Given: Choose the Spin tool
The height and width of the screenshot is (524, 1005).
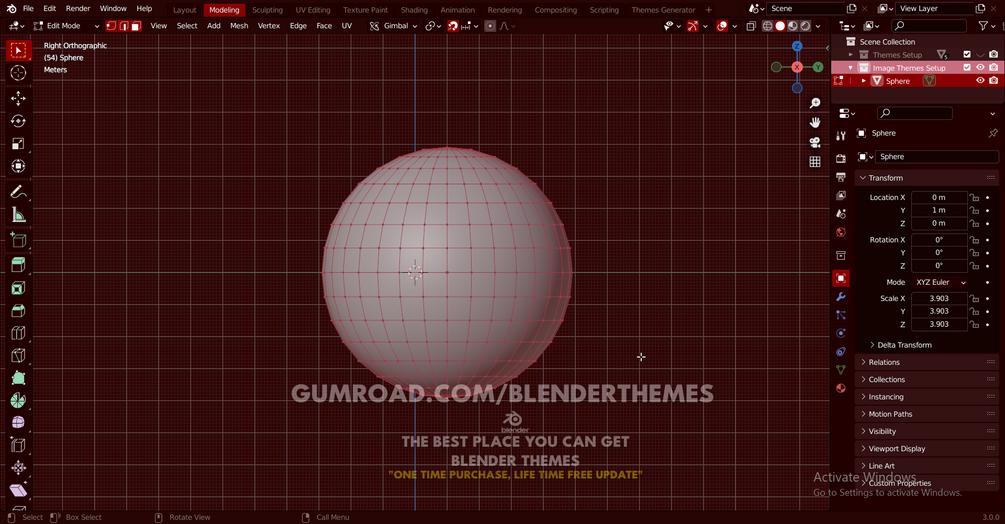Looking at the screenshot, I should 18,400.
